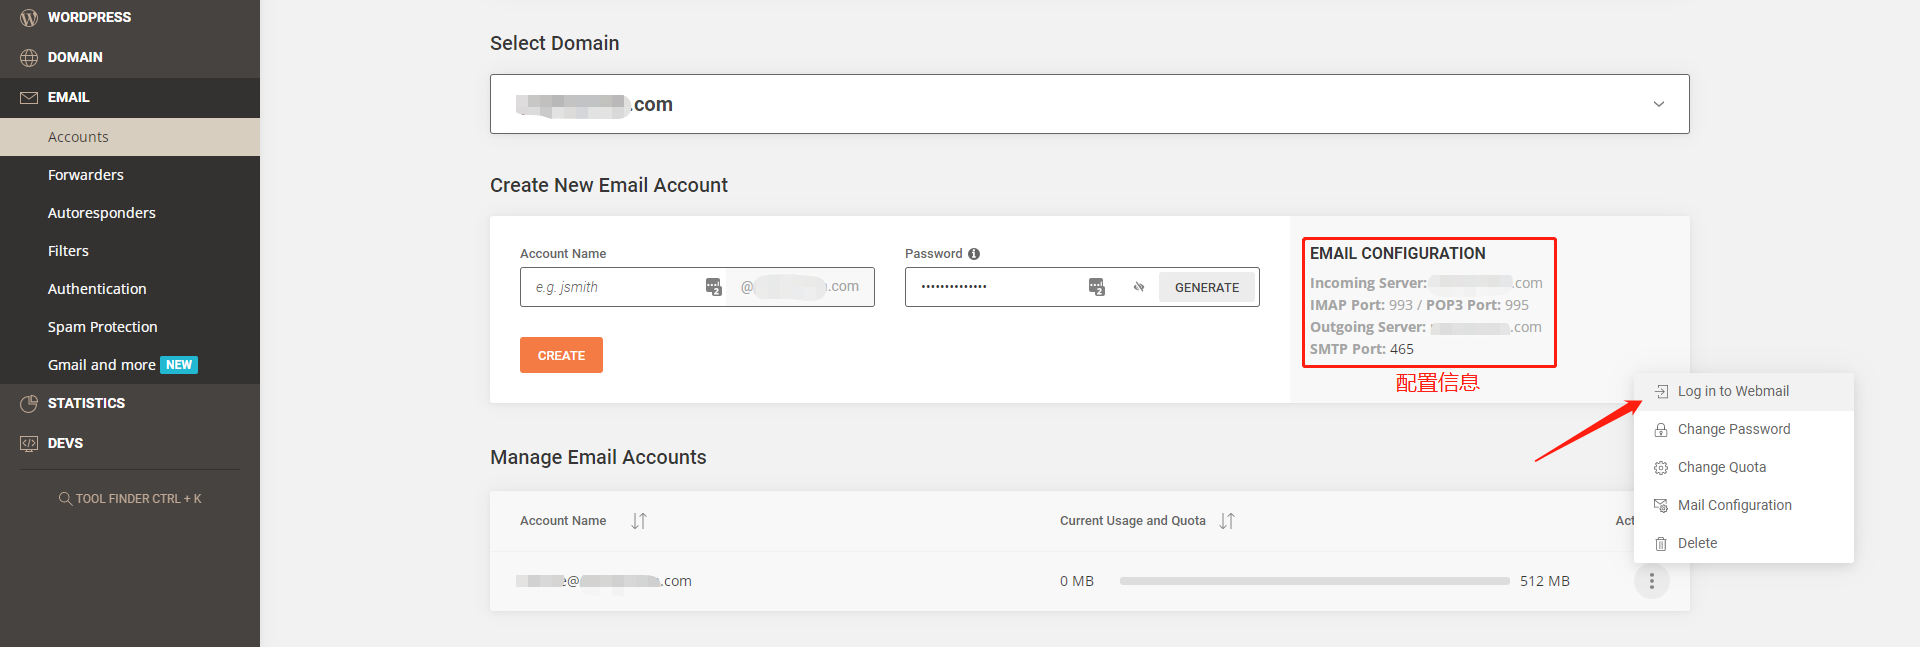This screenshot has width=1920, height=647.
Task: Click the Outgoing Server line
Action: [1426, 327]
